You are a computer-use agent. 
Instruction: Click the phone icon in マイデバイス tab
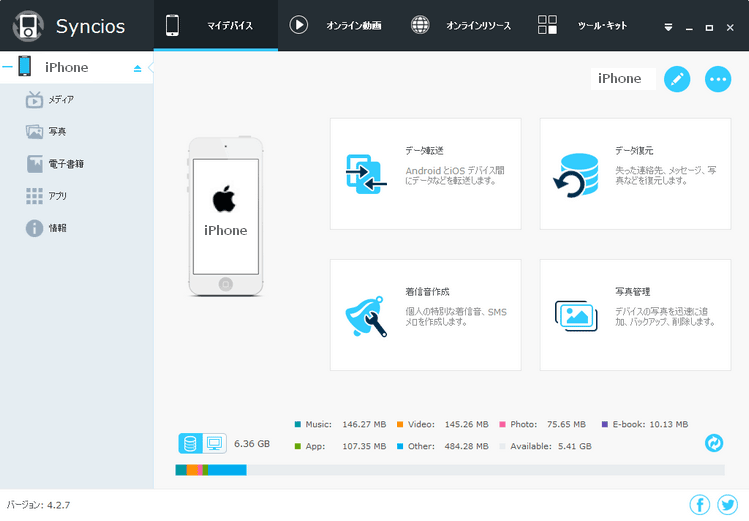coord(172,25)
